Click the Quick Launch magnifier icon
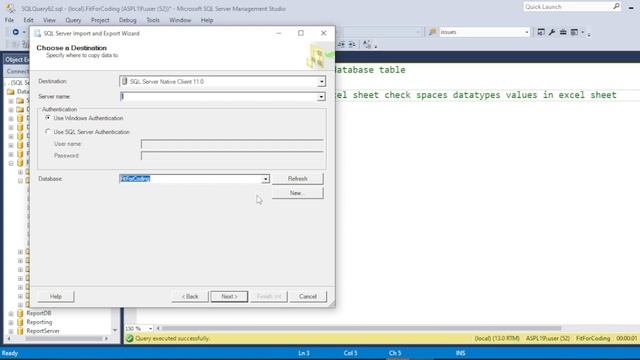The height and width of the screenshot is (360, 640). (x=616, y=6)
